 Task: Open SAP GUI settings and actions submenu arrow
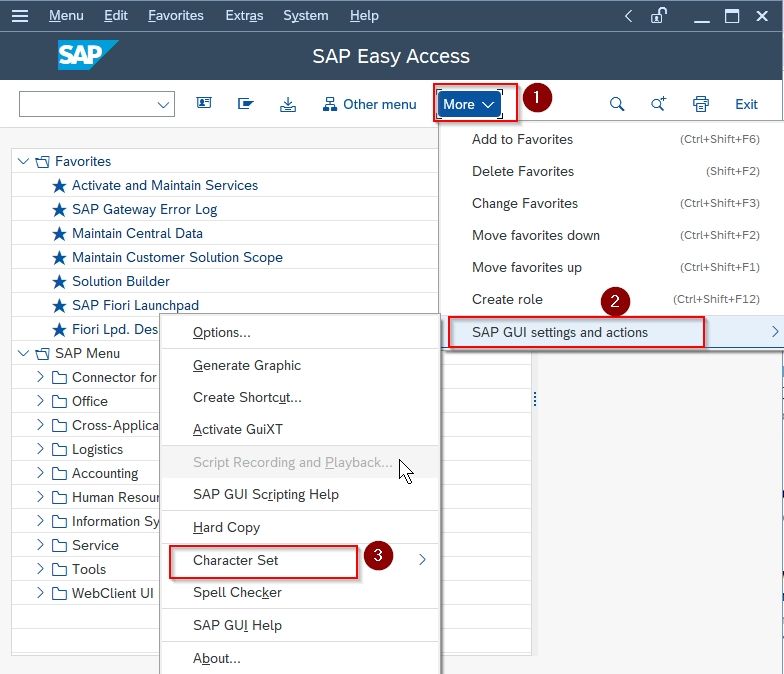pyautogui.click(x=774, y=332)
